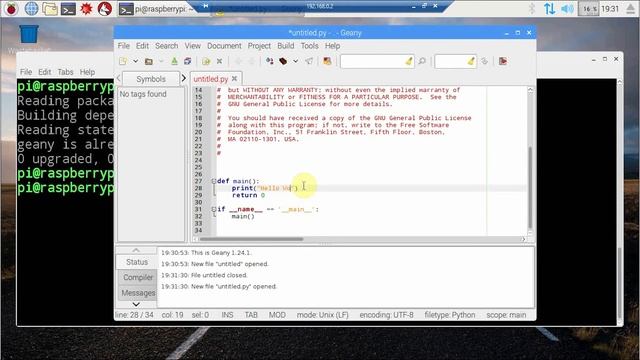Click the Build brick toolbar icon
This screenshot has width=640, height=360.
tap(283, 61)
